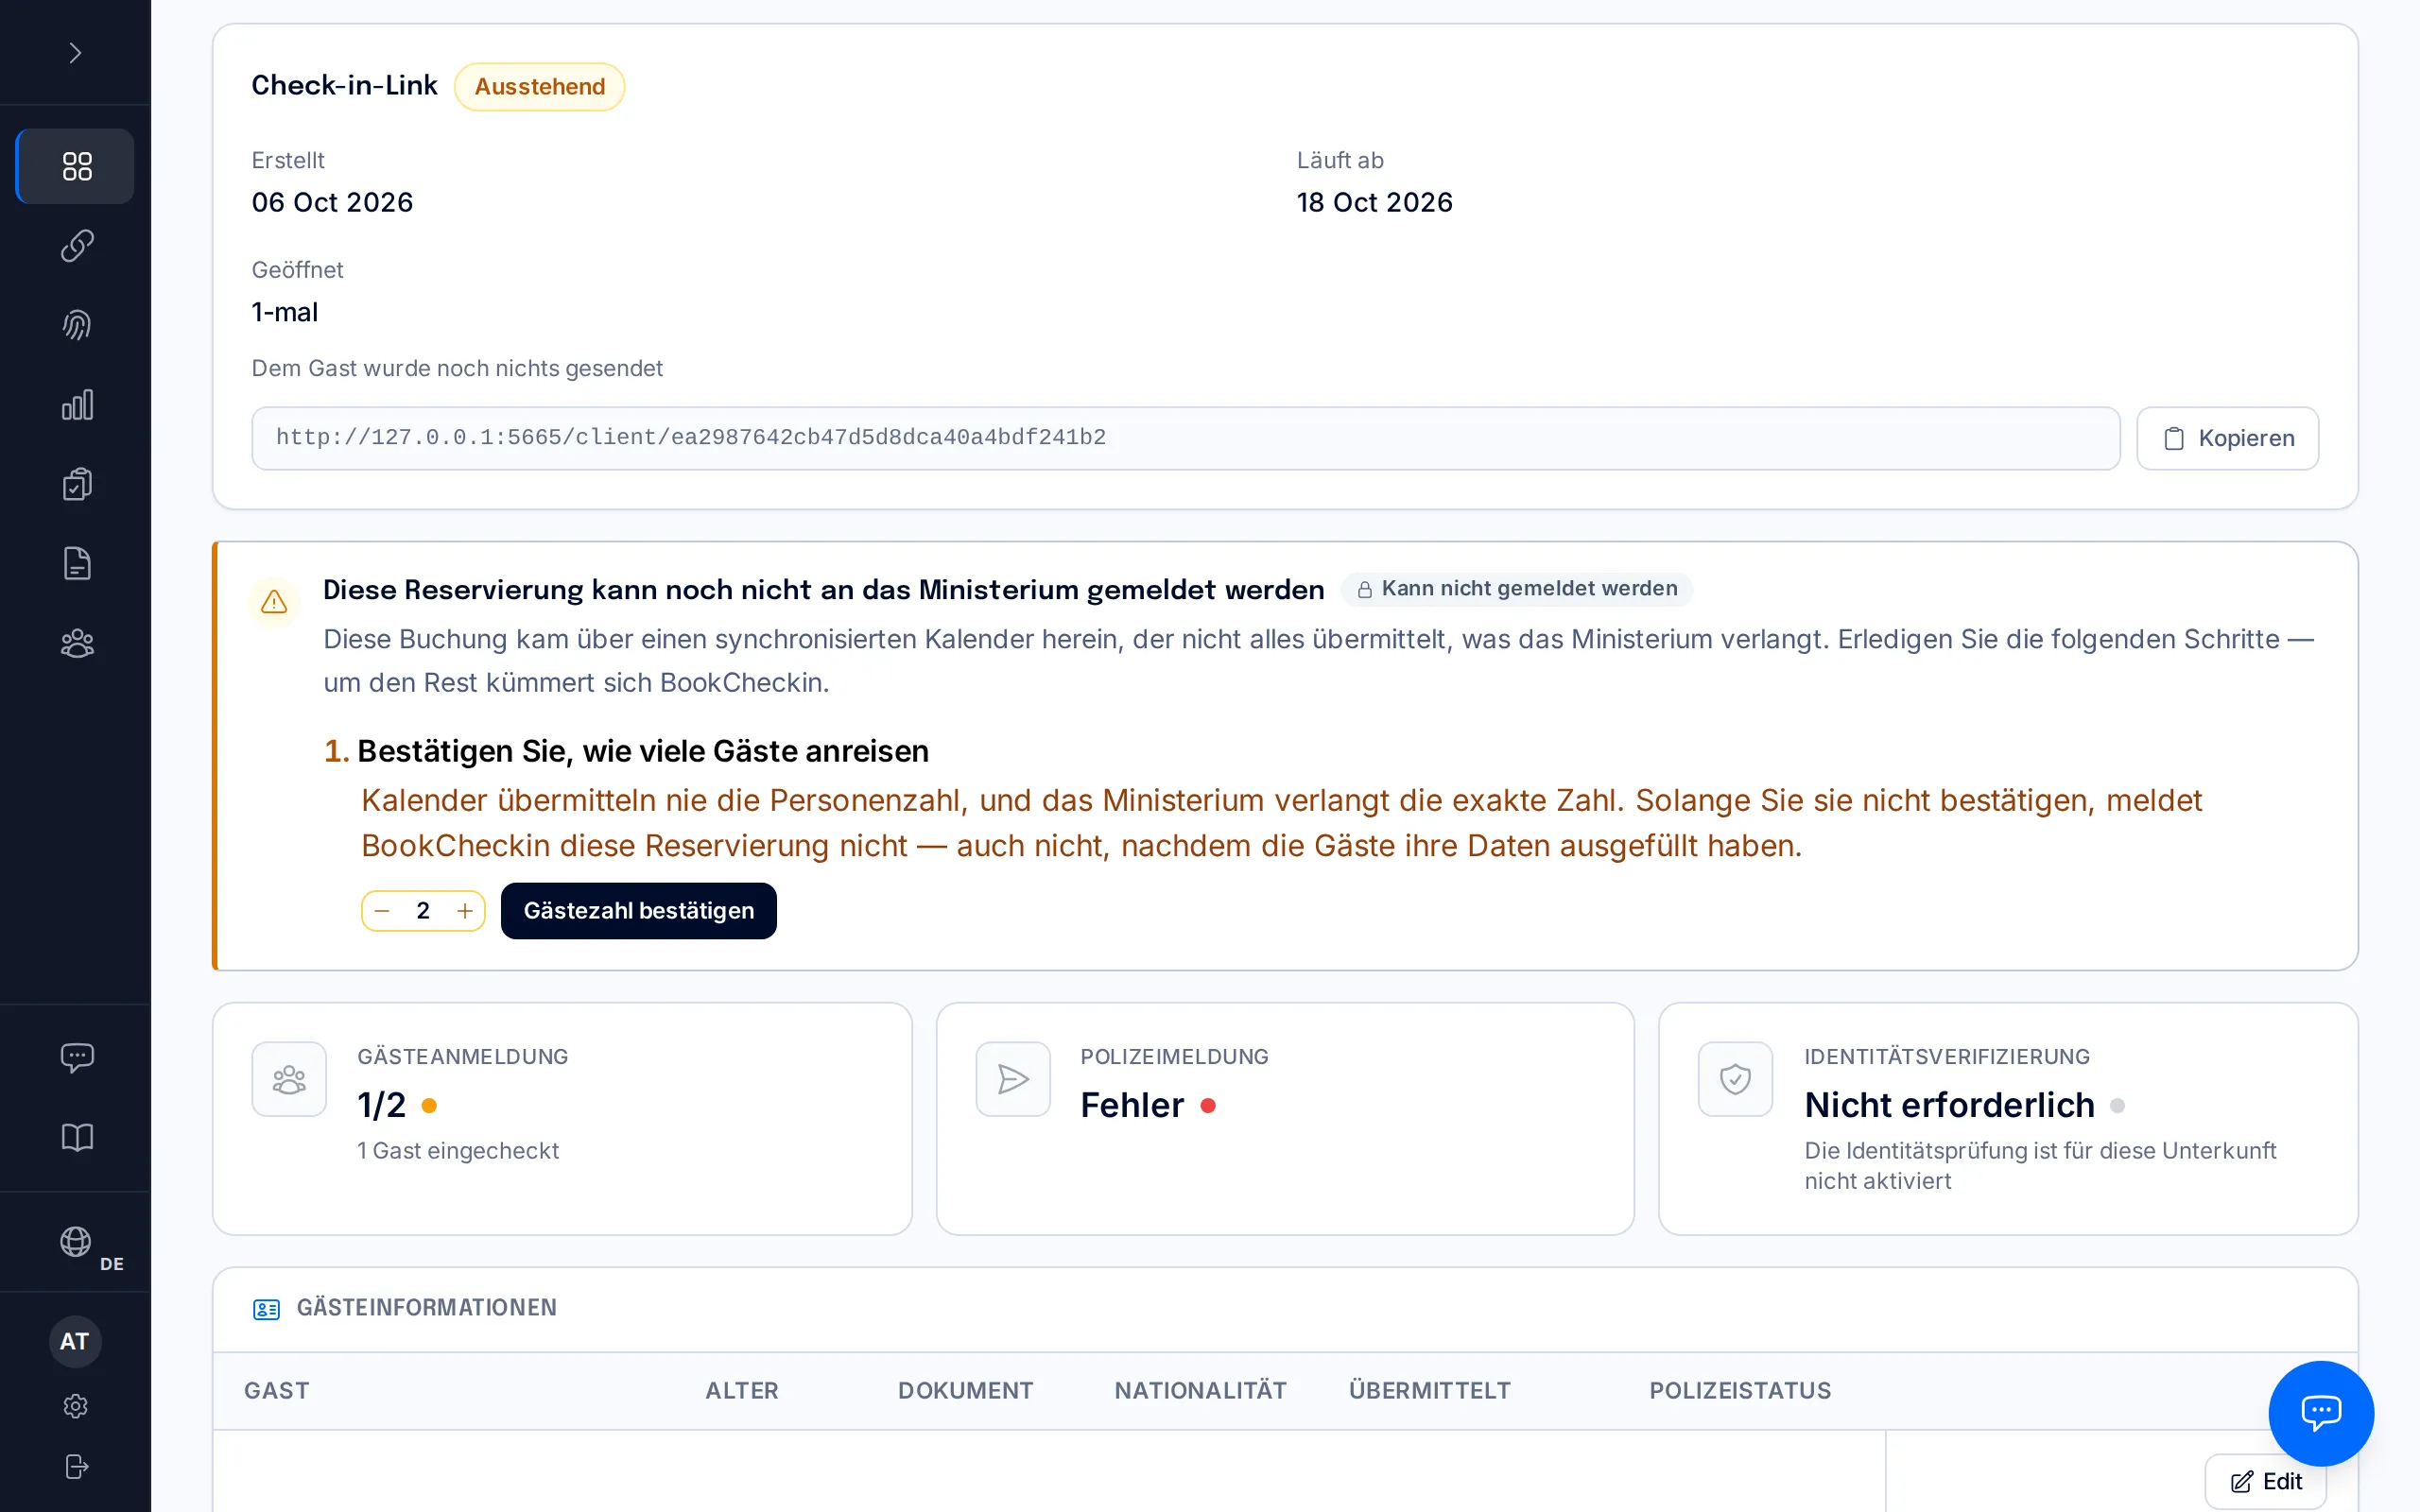Open the dashboard grid icon in sidebar
This screenshot has width=2420, height=1512.
click(76, 166)
